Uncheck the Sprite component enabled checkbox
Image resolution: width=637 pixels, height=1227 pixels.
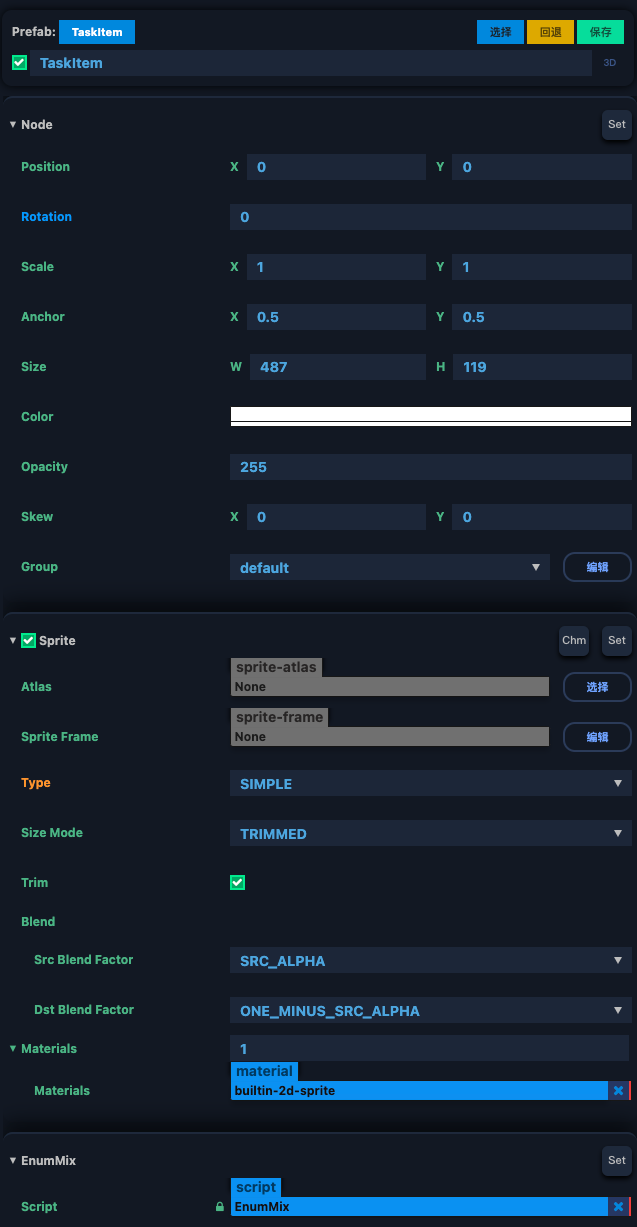point(28,641)
